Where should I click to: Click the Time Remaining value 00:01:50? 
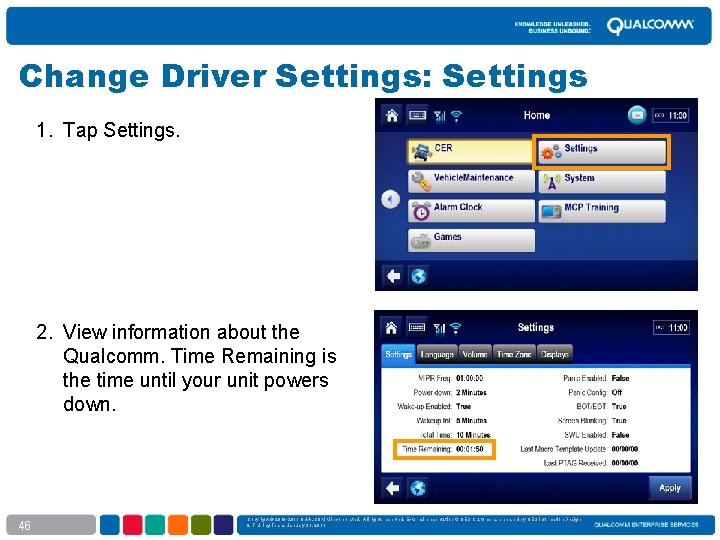click(470, 449)
